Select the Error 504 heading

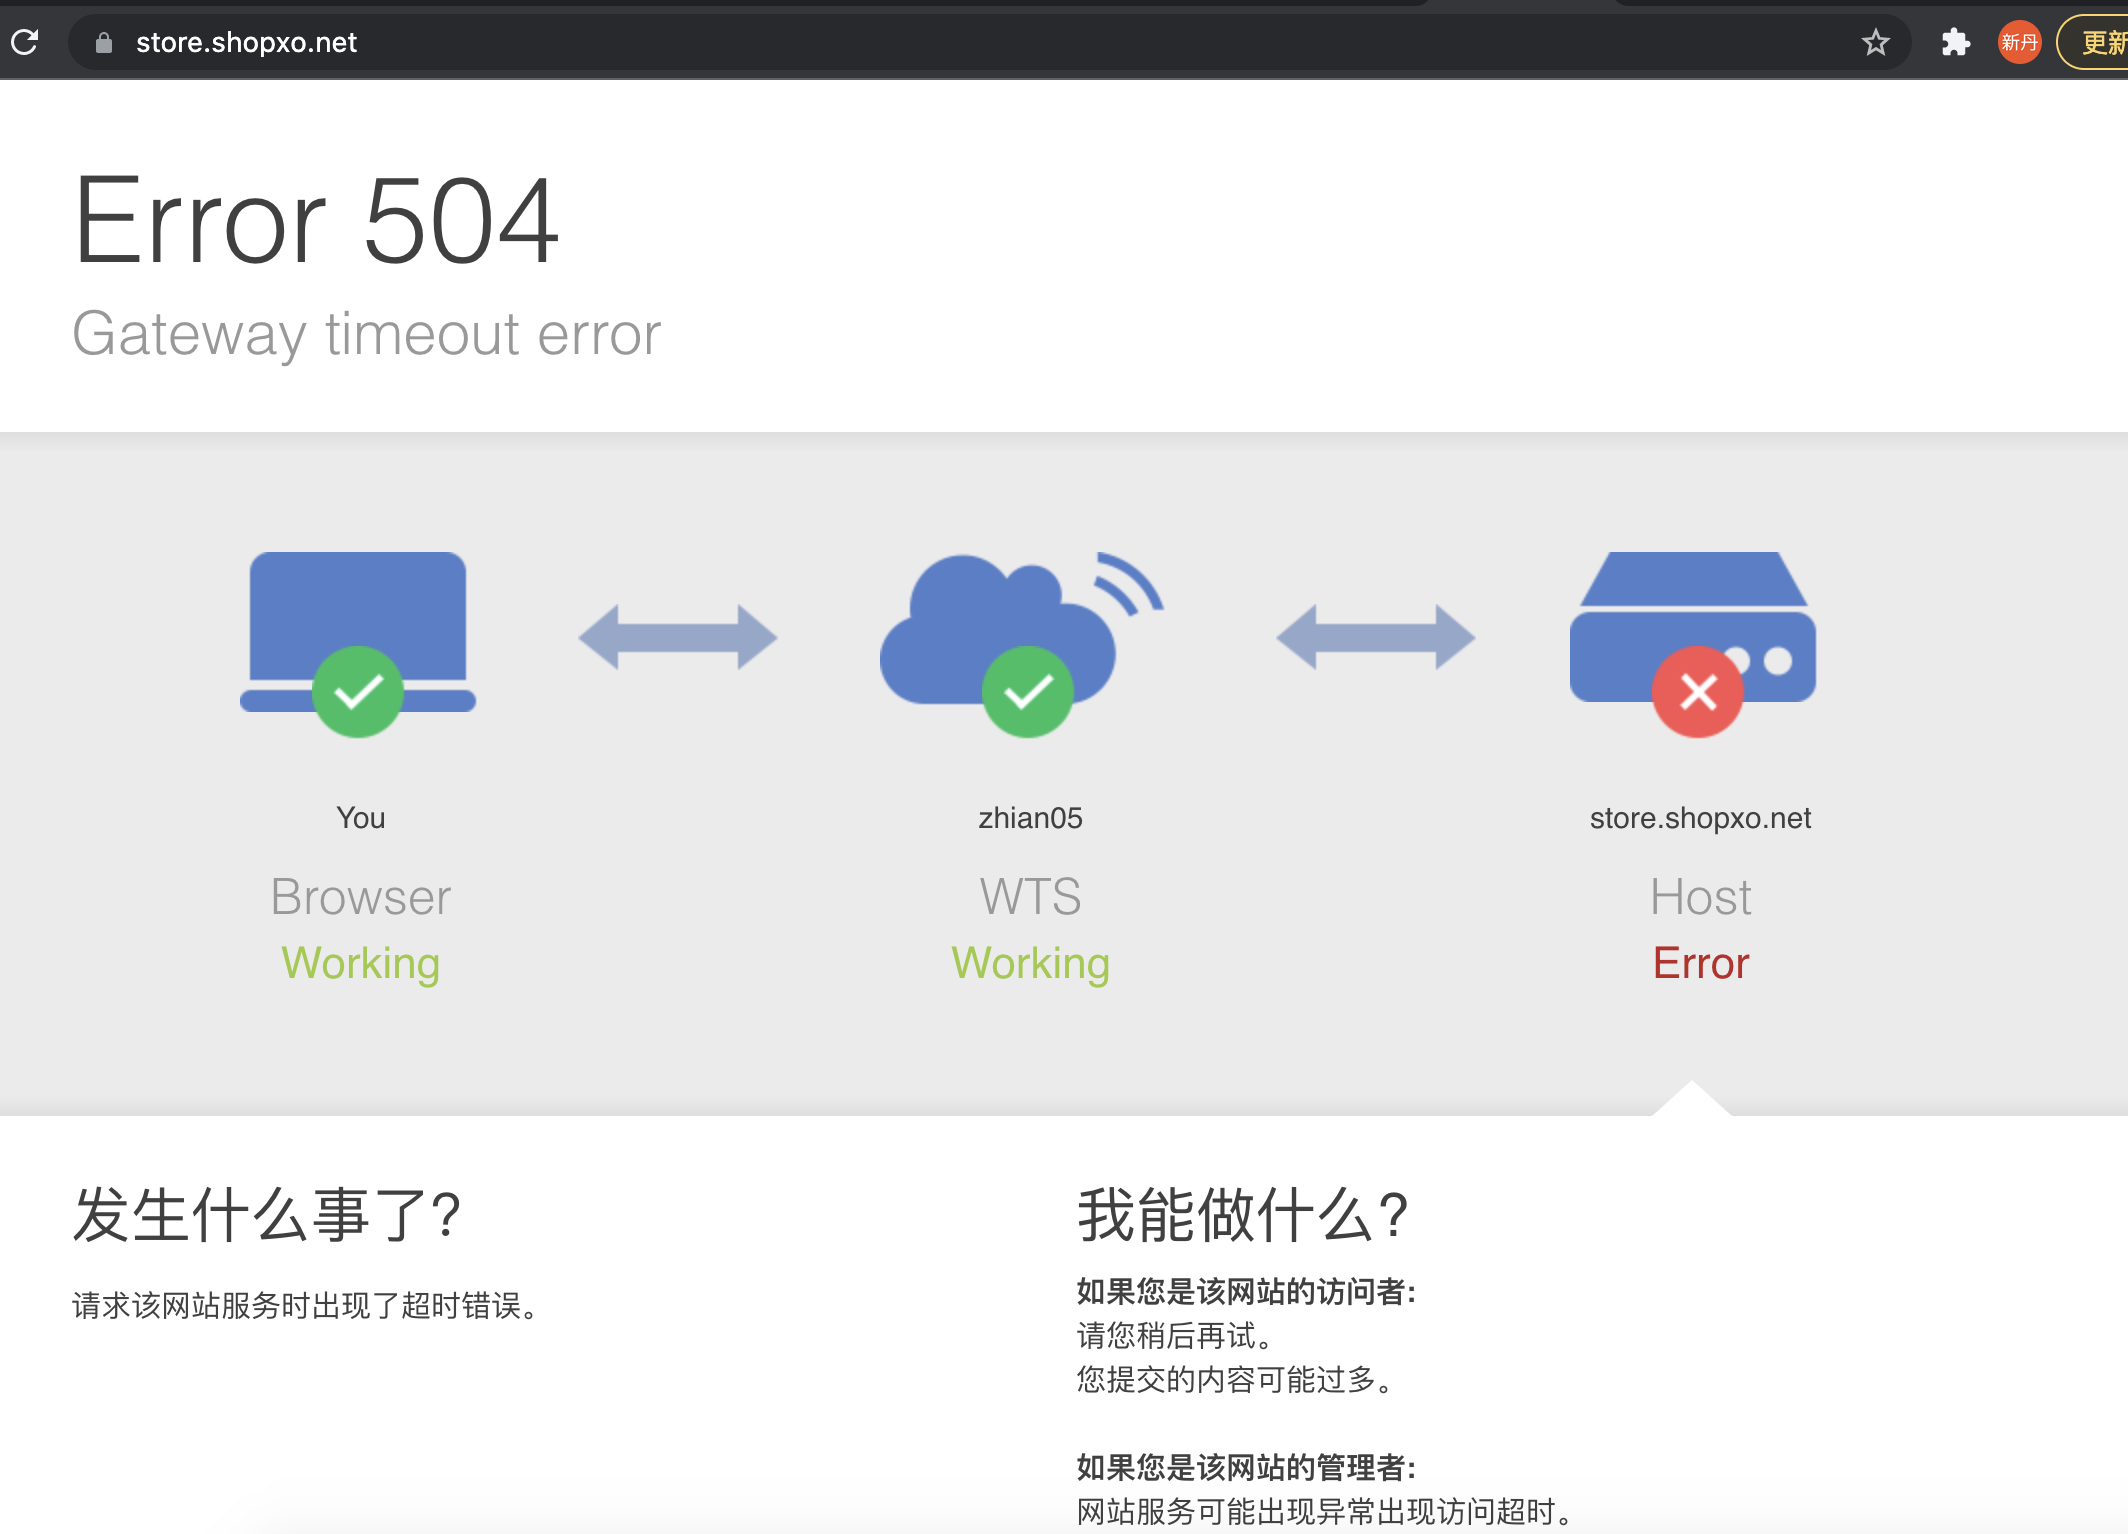[x=316, y=220]
